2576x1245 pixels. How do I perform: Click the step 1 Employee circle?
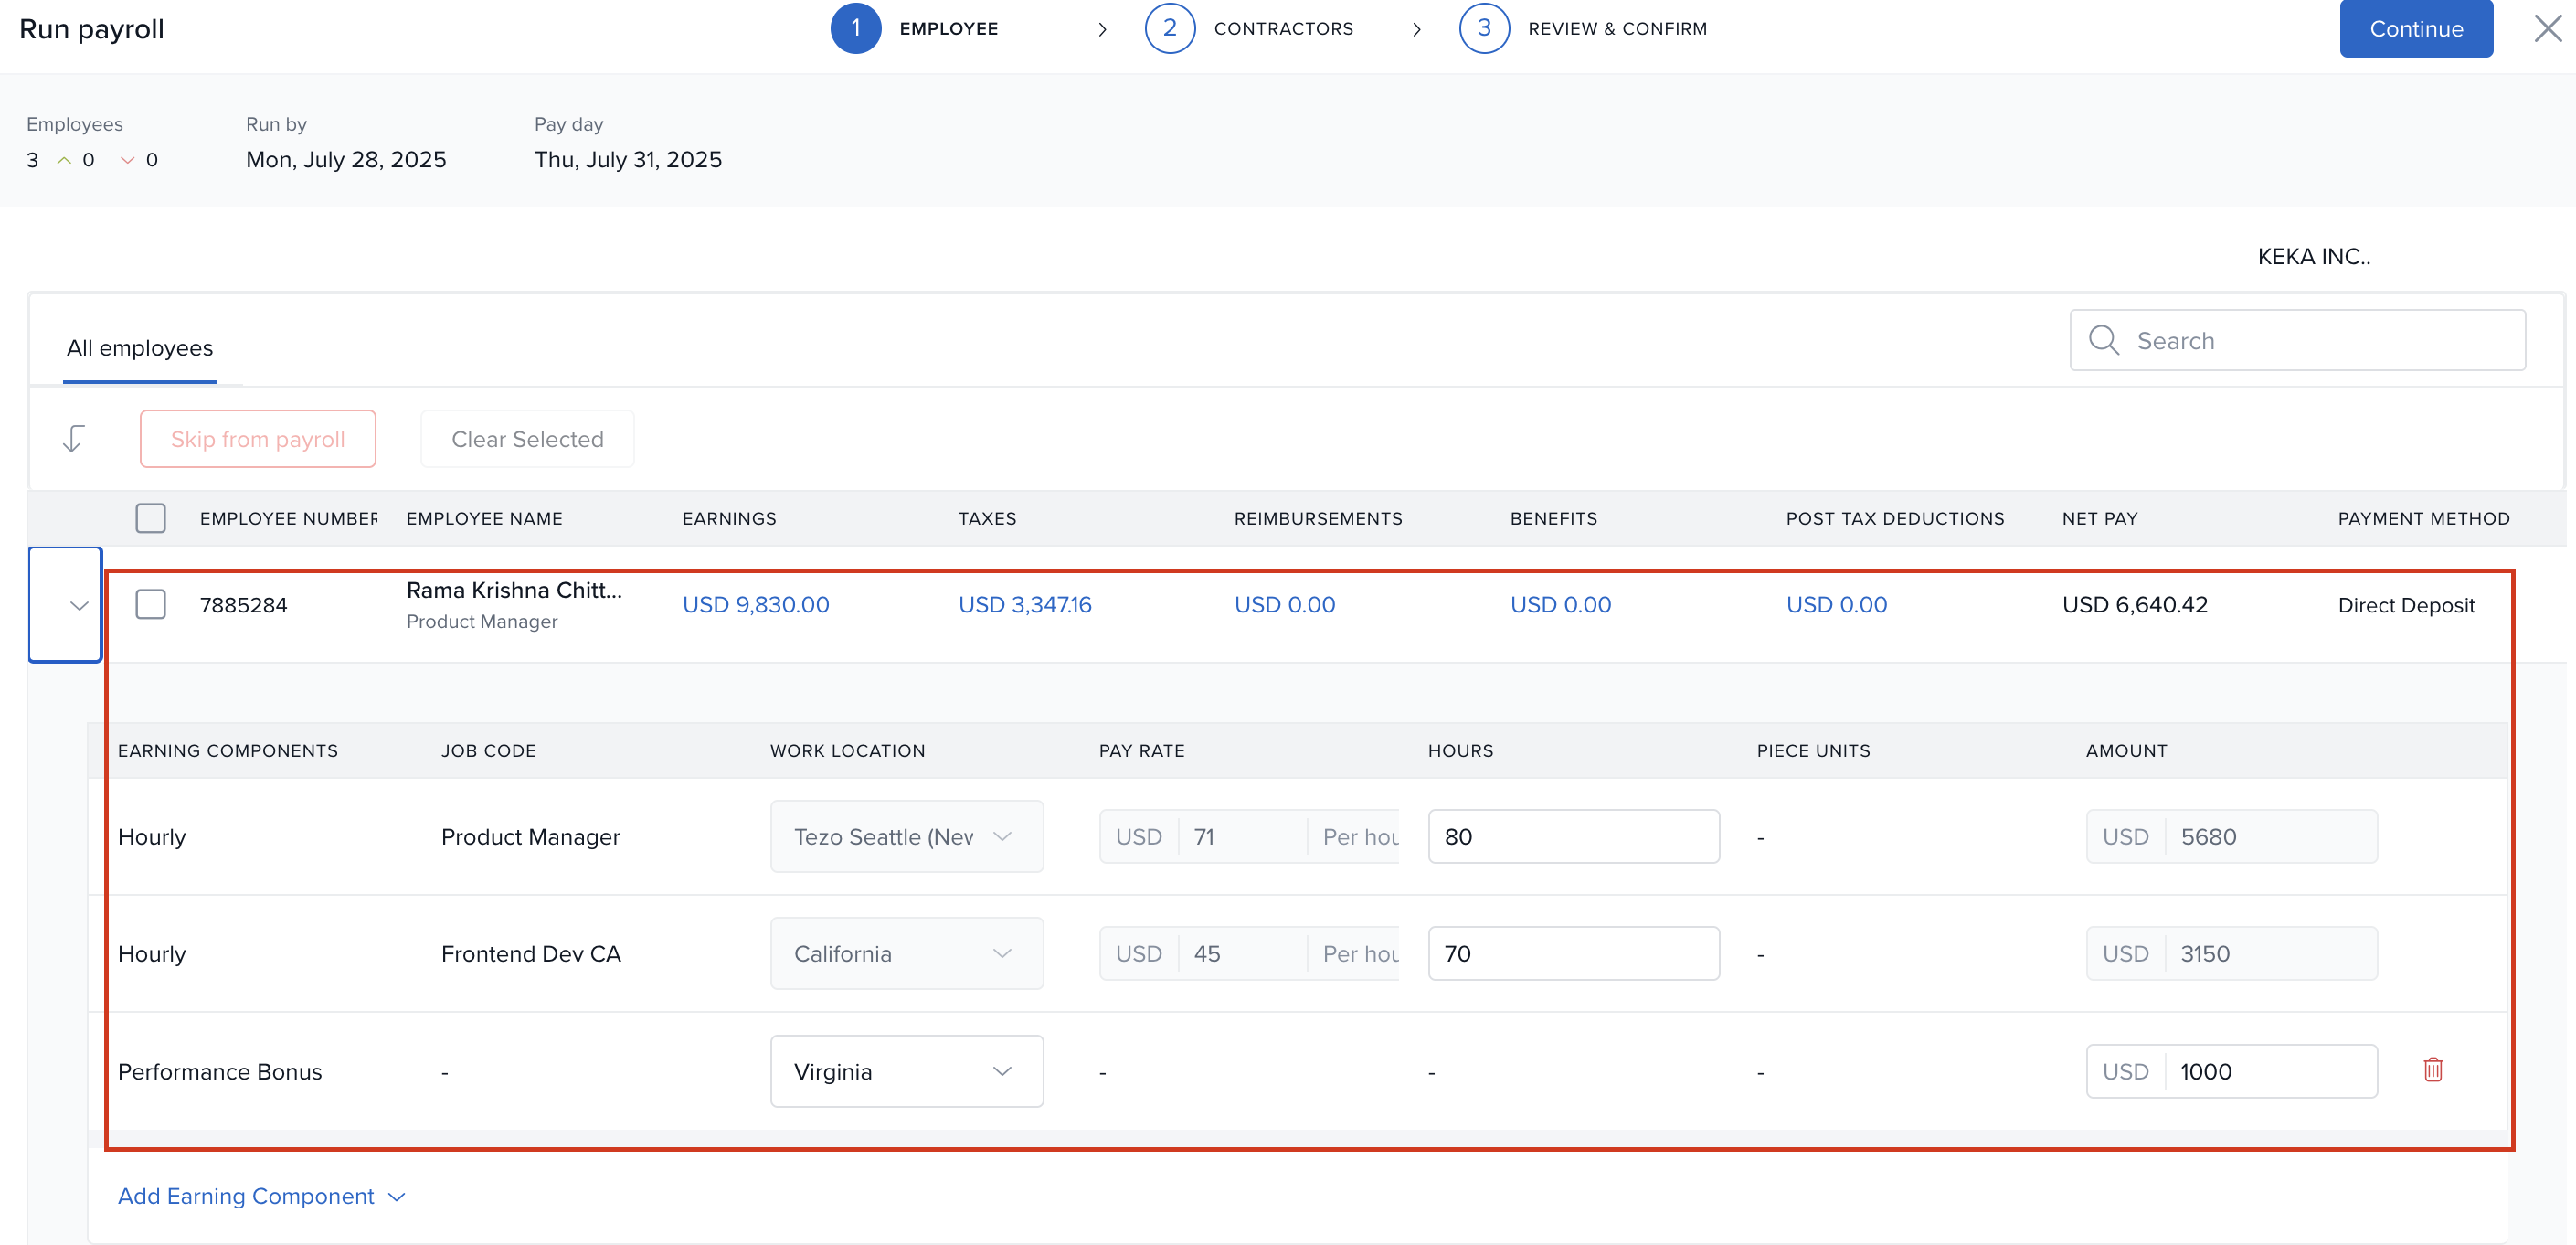[x=855, y=28]
